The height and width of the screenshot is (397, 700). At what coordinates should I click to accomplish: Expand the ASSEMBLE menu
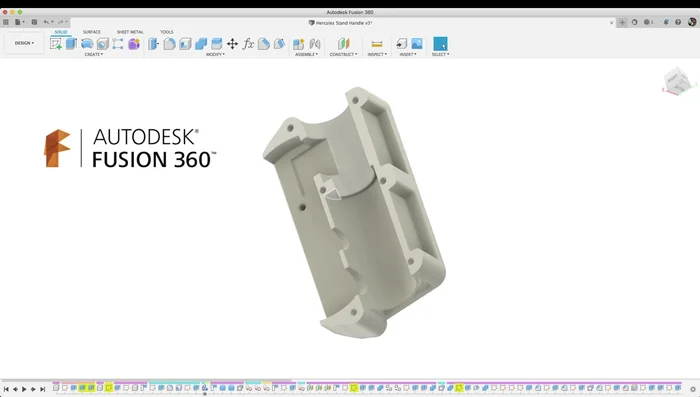(307, 54)
